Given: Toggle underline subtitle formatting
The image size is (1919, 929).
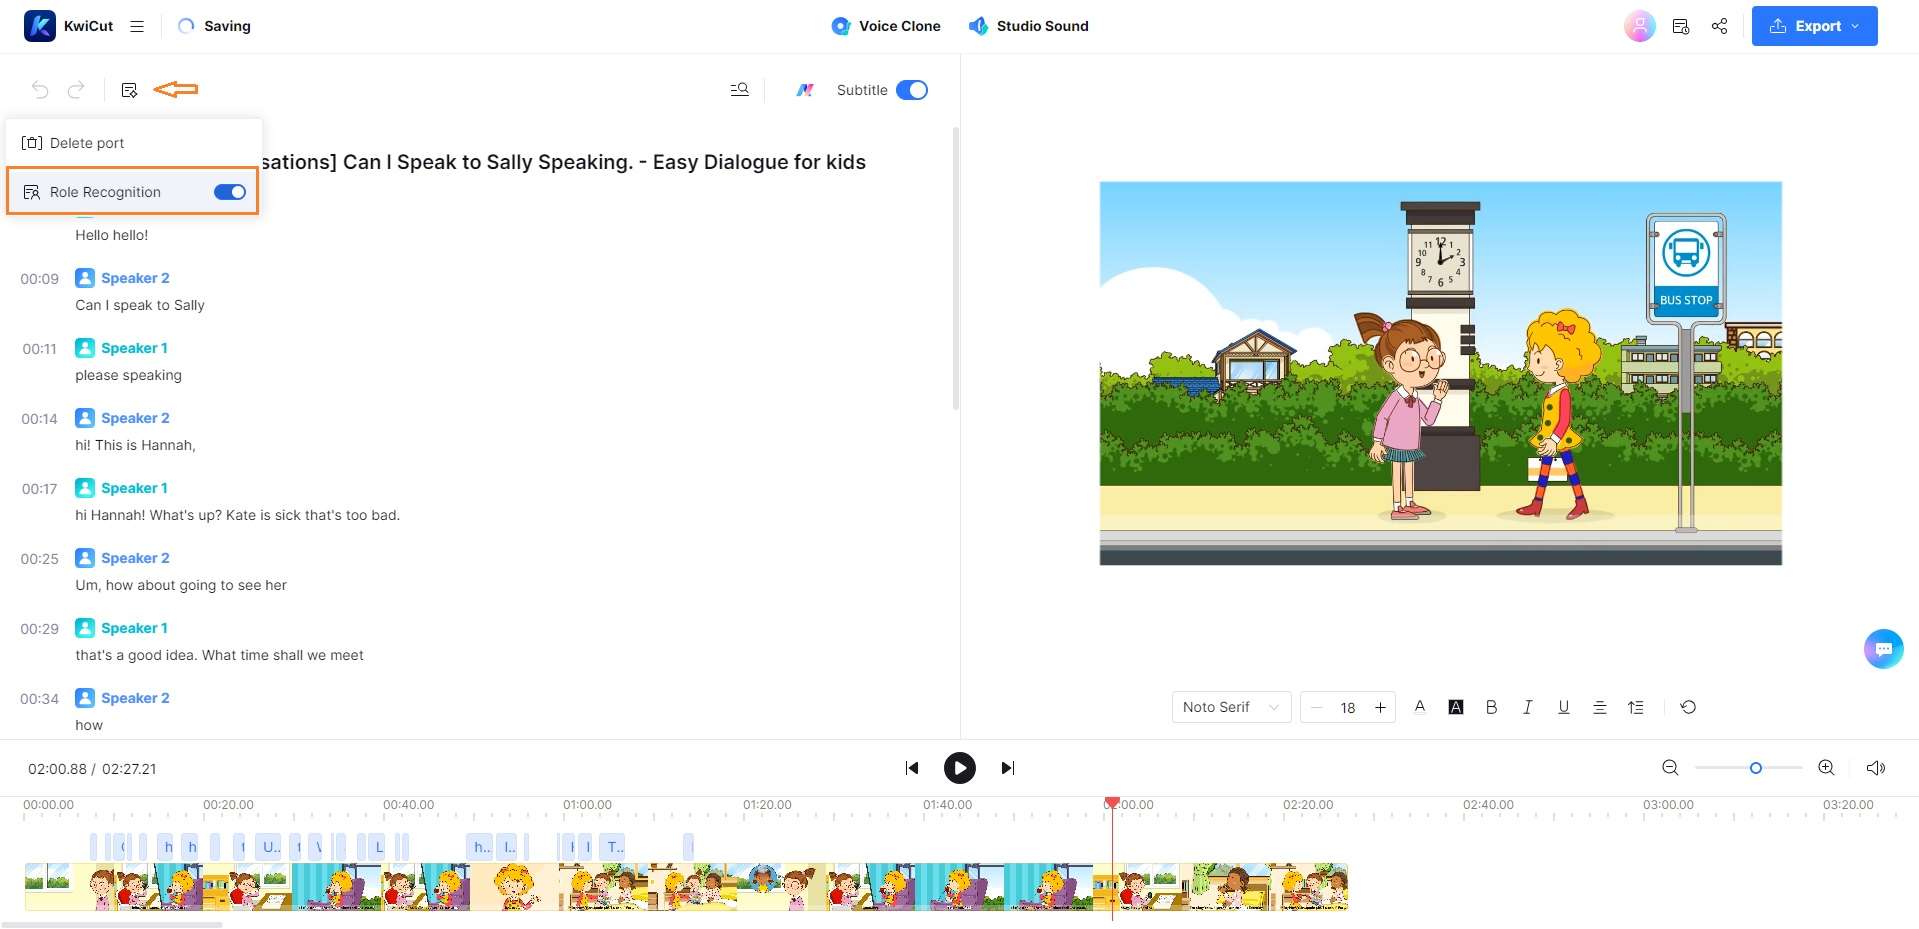Looking at the screenshot, I should [1564, 707].
